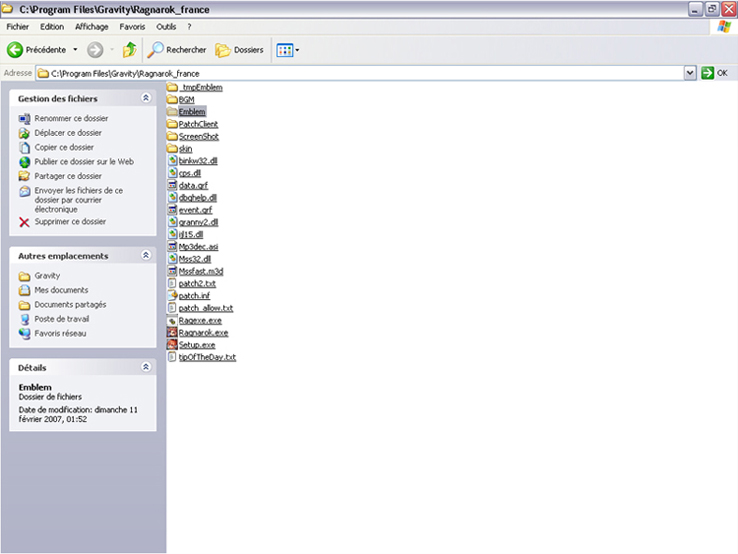The height and width of the screenshot is (554, 738).
Task: Click the green Précédente back arrow
Action: coord(15,49)
